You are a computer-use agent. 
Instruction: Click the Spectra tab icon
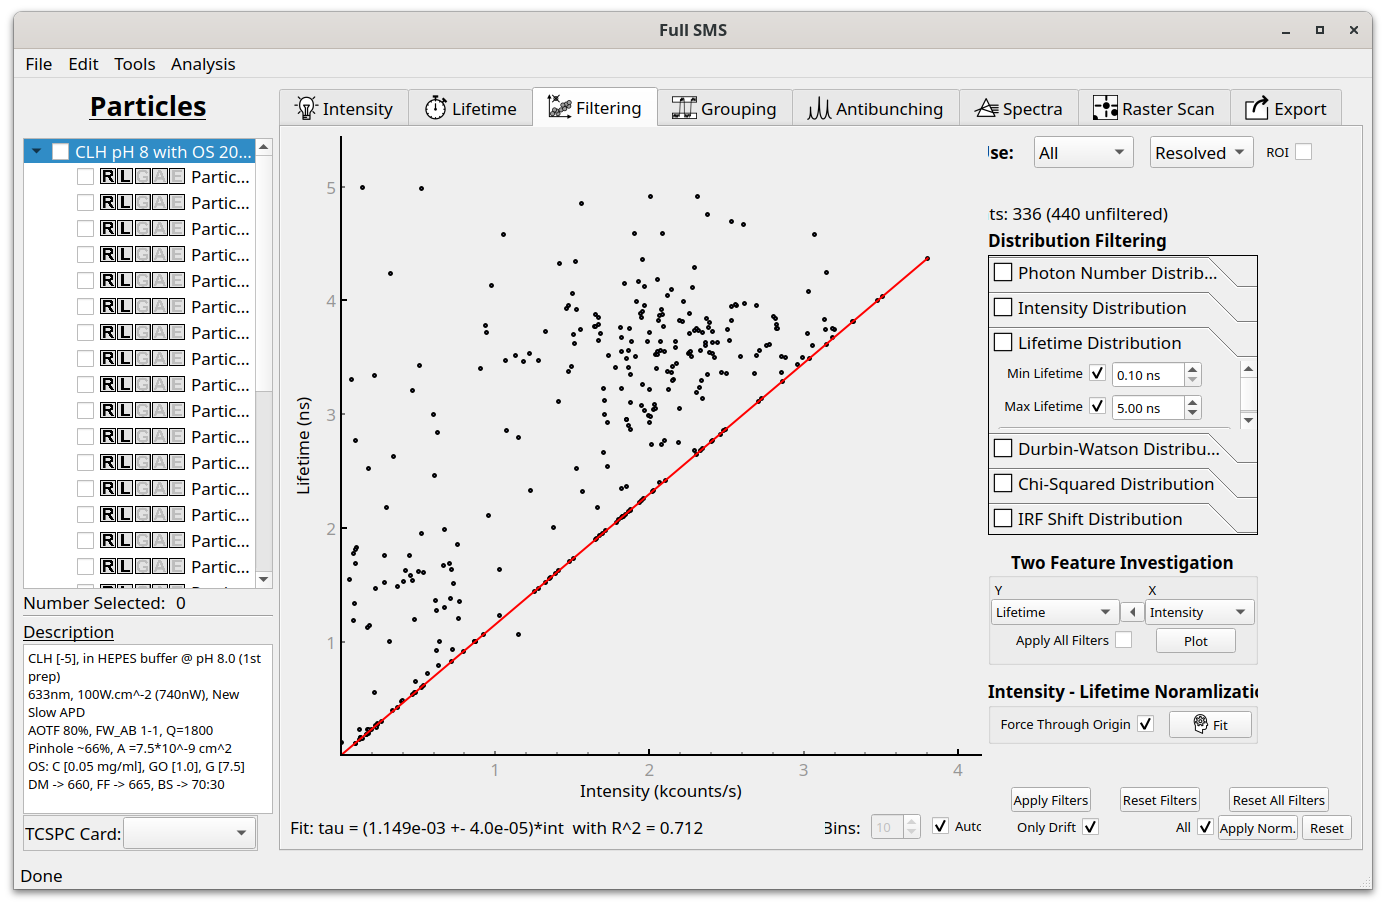pyautogui.click(x=987, y=108)
